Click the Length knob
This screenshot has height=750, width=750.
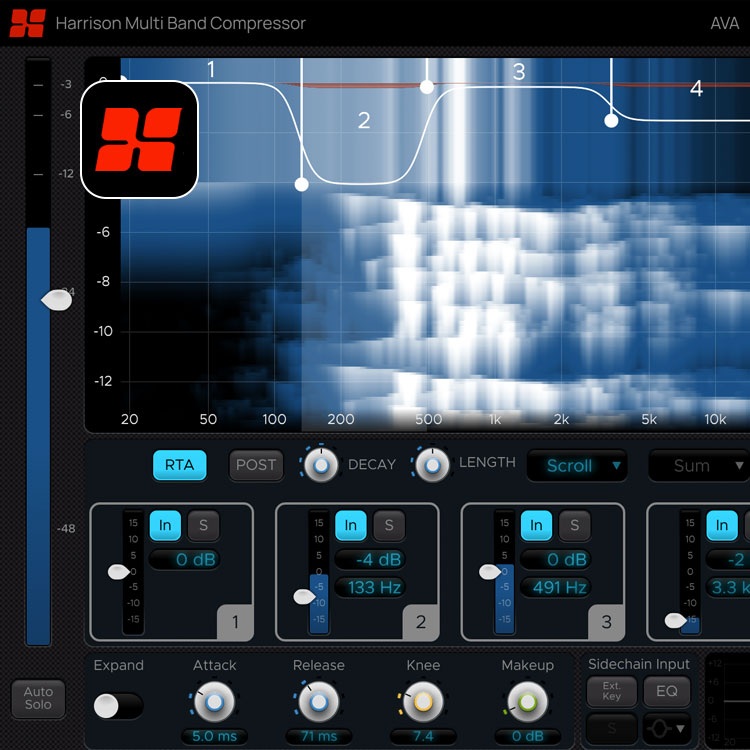[432, 465]
